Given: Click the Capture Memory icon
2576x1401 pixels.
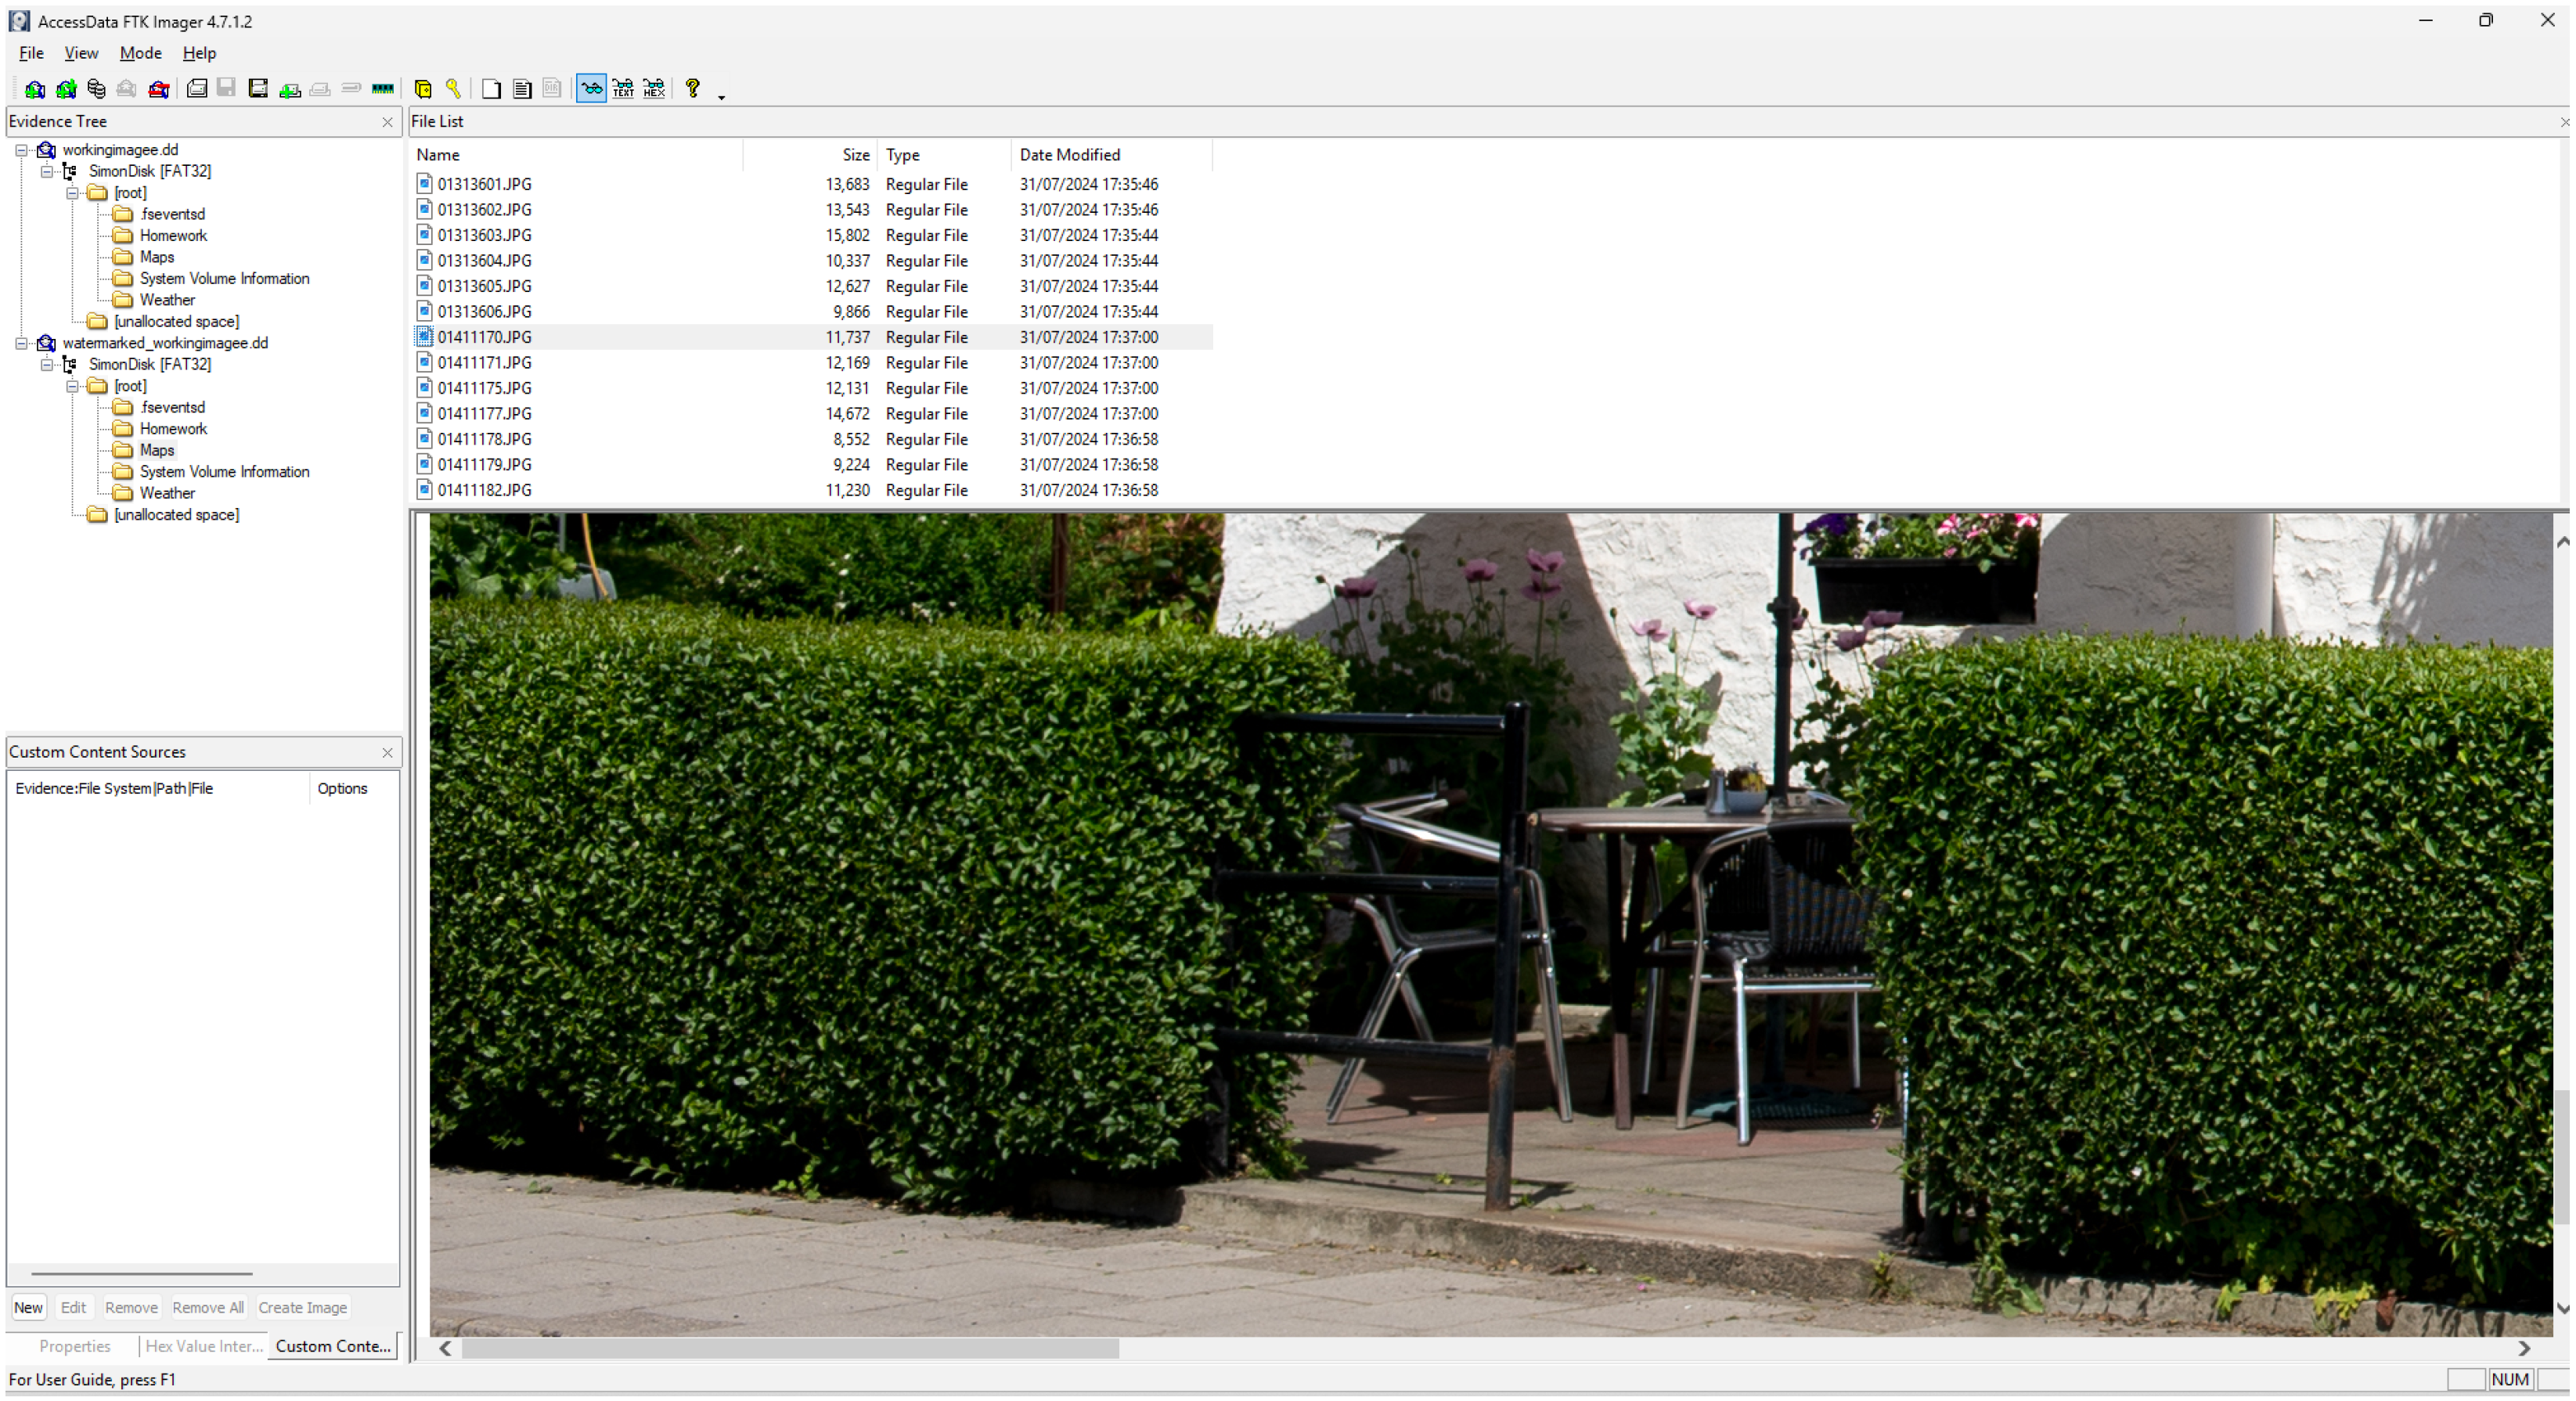Looking at the screenshot, I should tap(382, 89).
